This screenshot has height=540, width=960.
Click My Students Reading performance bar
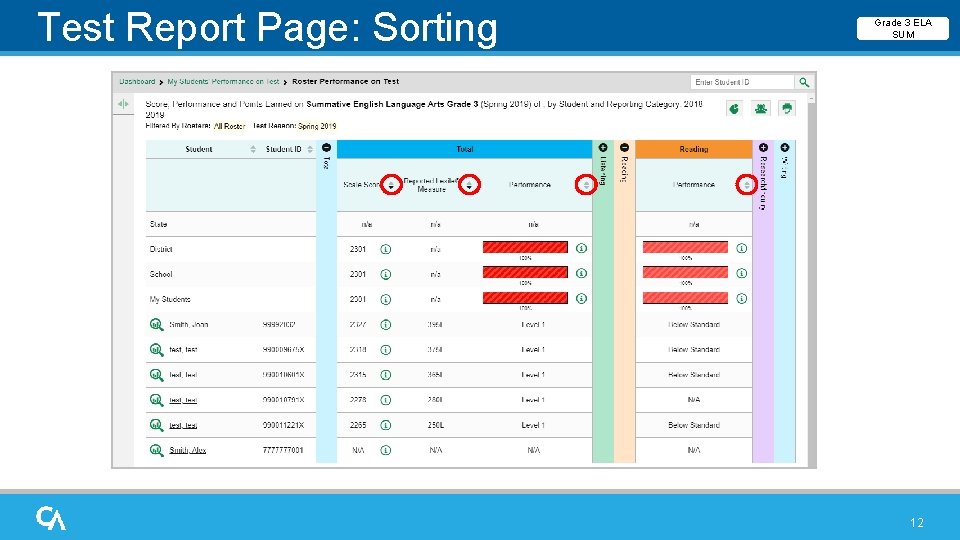pos(685,298)
